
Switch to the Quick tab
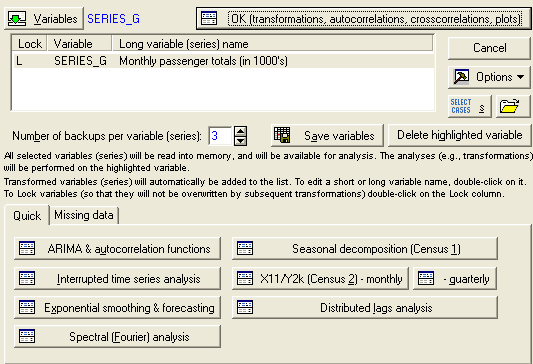point(27,215)
